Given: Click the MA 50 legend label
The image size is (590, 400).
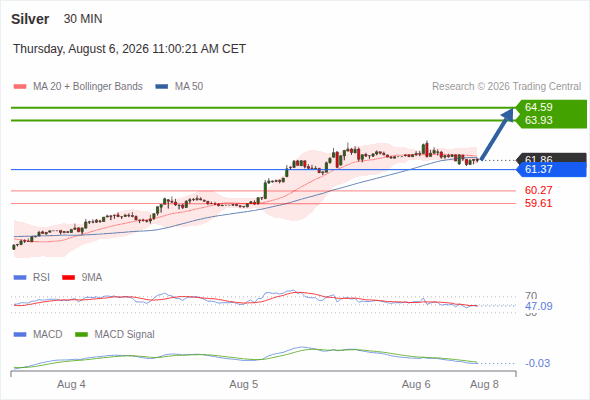Looking at the screenshot, I should click(x=189, y=87).
